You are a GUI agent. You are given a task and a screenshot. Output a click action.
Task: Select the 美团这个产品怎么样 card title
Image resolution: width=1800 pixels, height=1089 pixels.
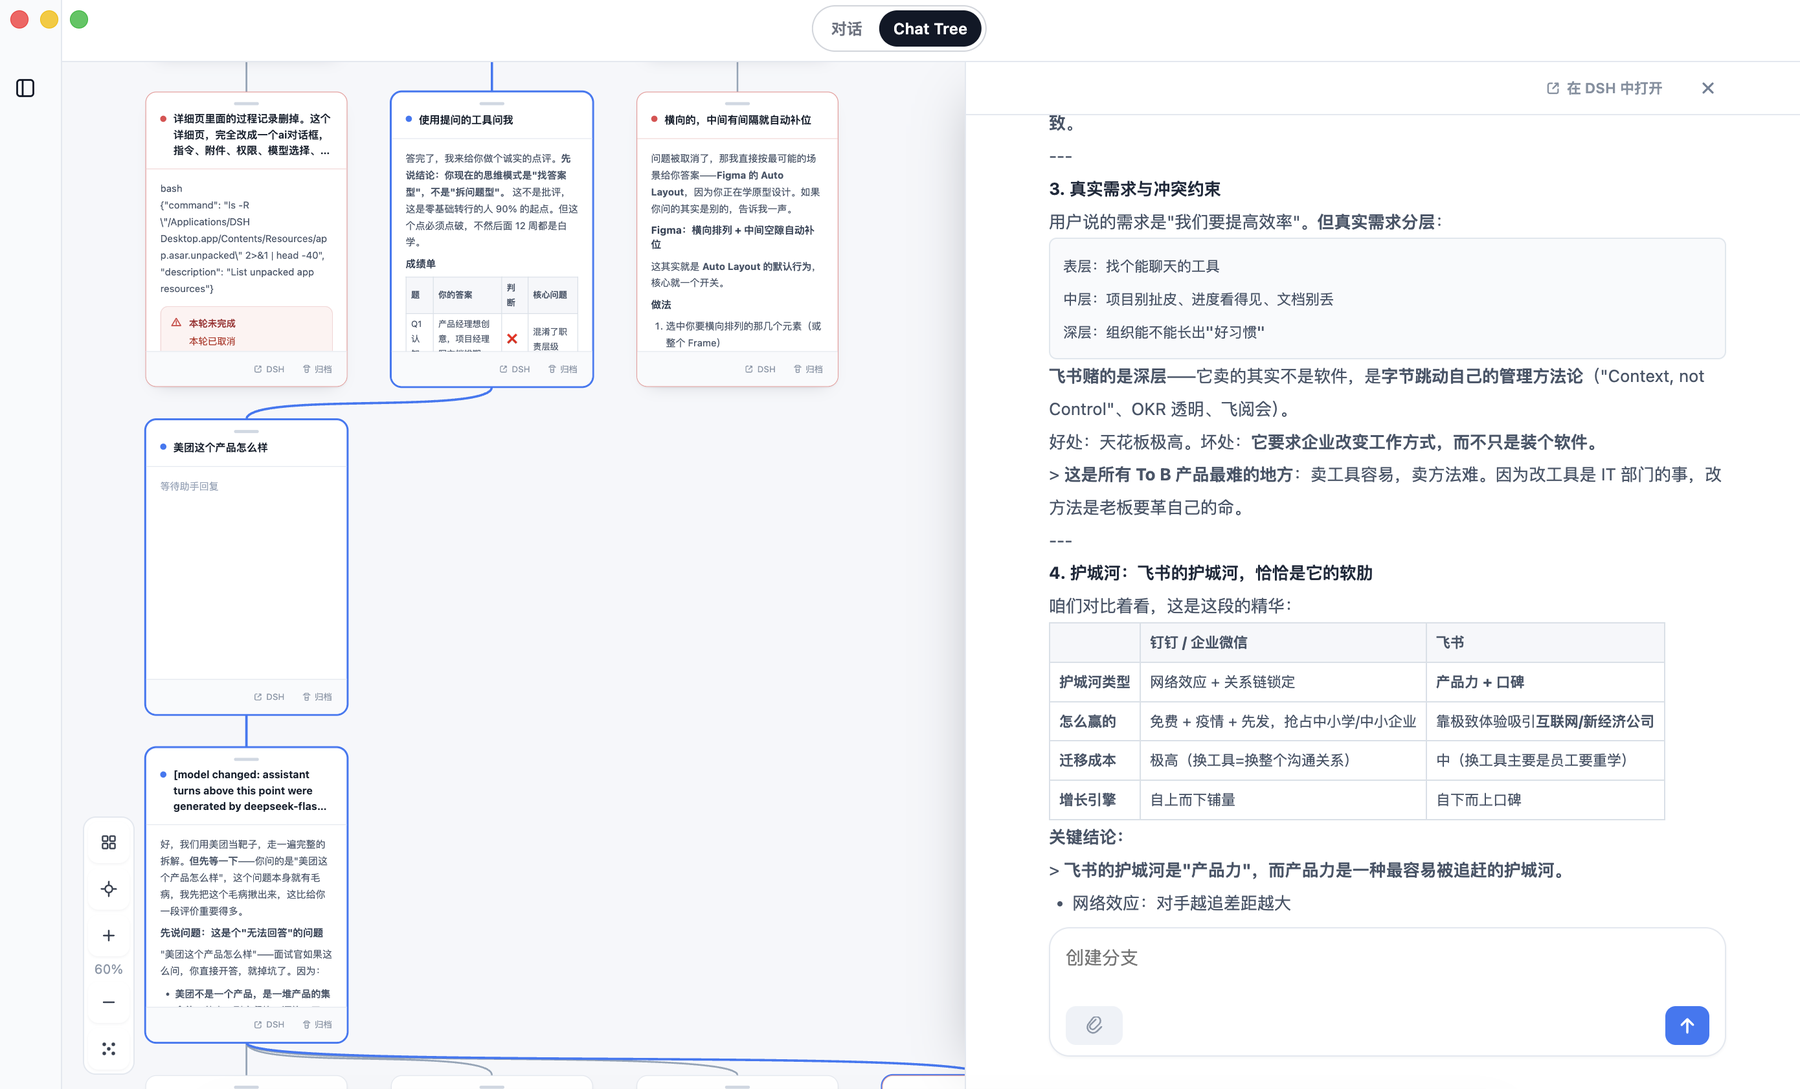(x=220, y=447)
